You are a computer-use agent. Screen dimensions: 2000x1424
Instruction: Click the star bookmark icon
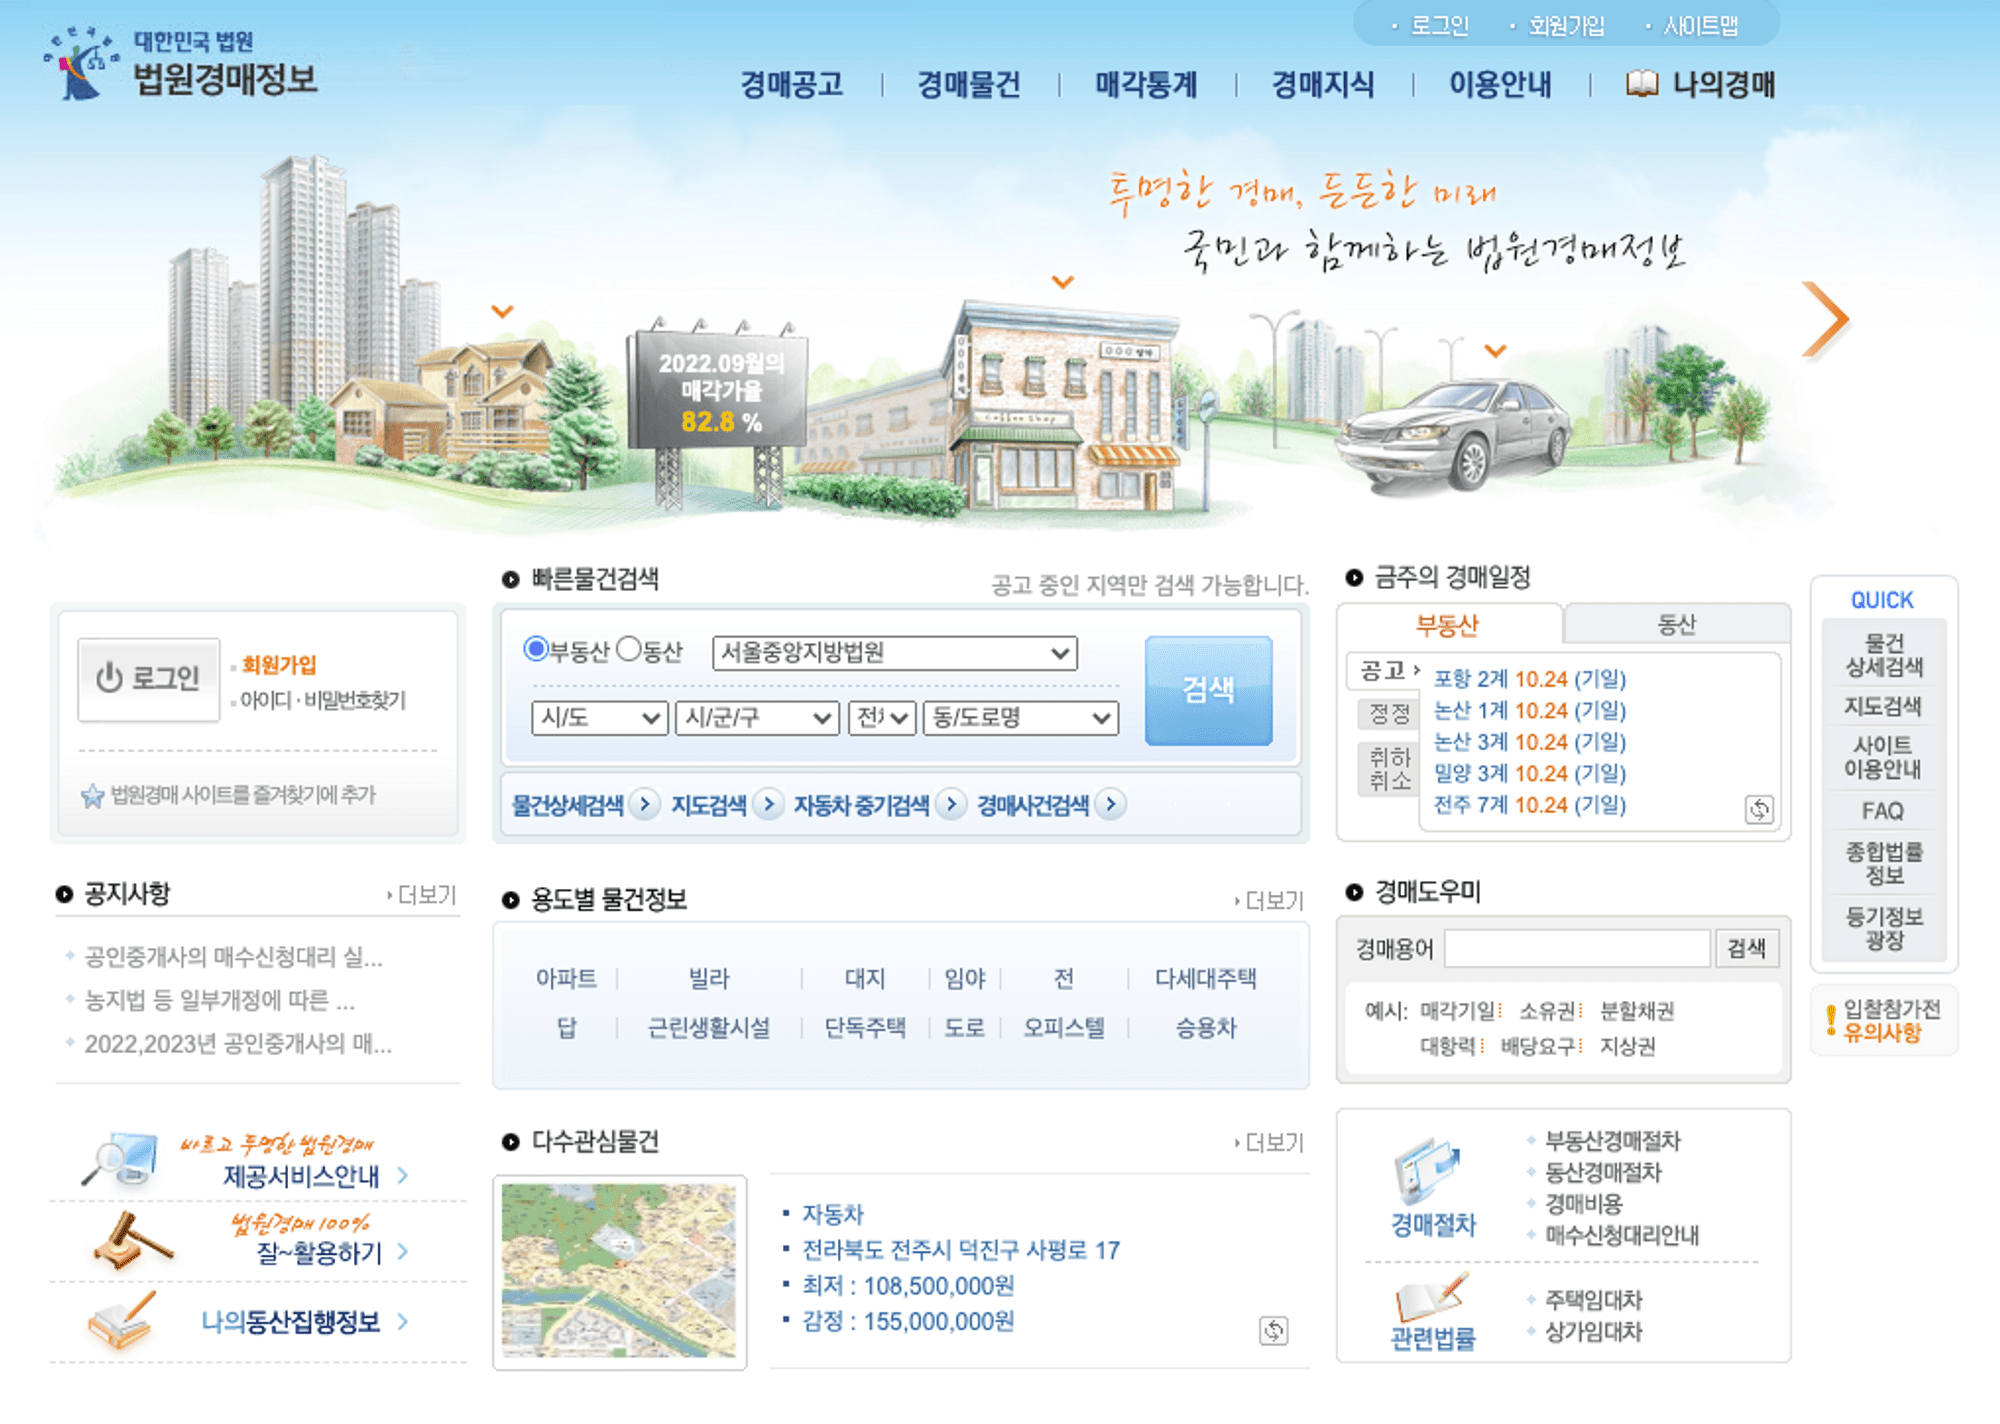[x=92, y=796]
